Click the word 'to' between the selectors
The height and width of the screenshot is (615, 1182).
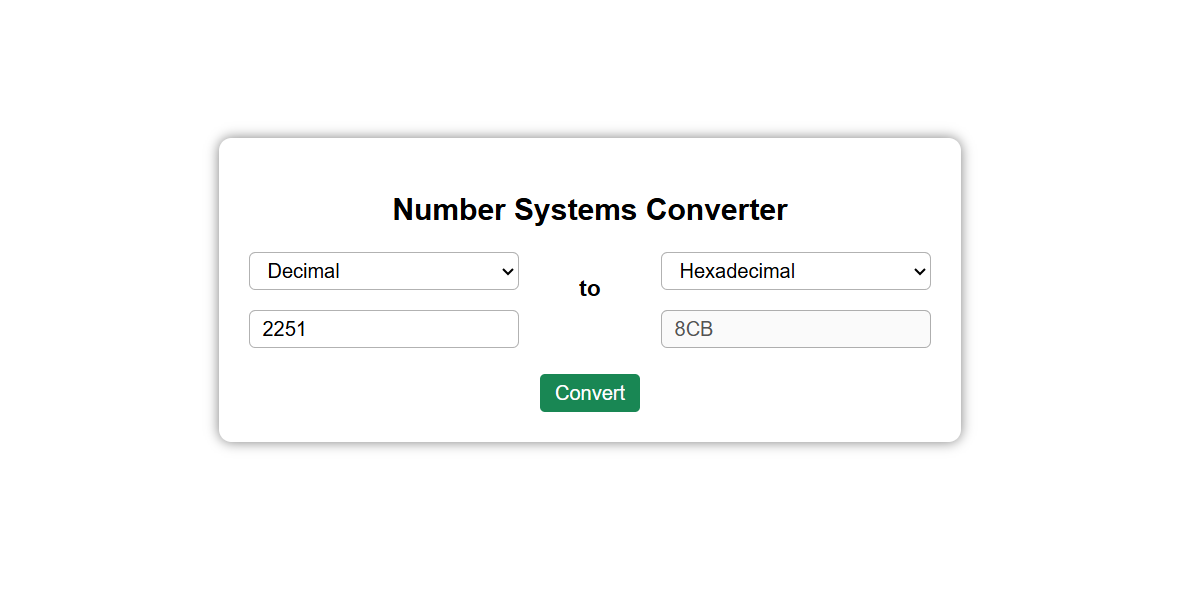pos(589,288)
